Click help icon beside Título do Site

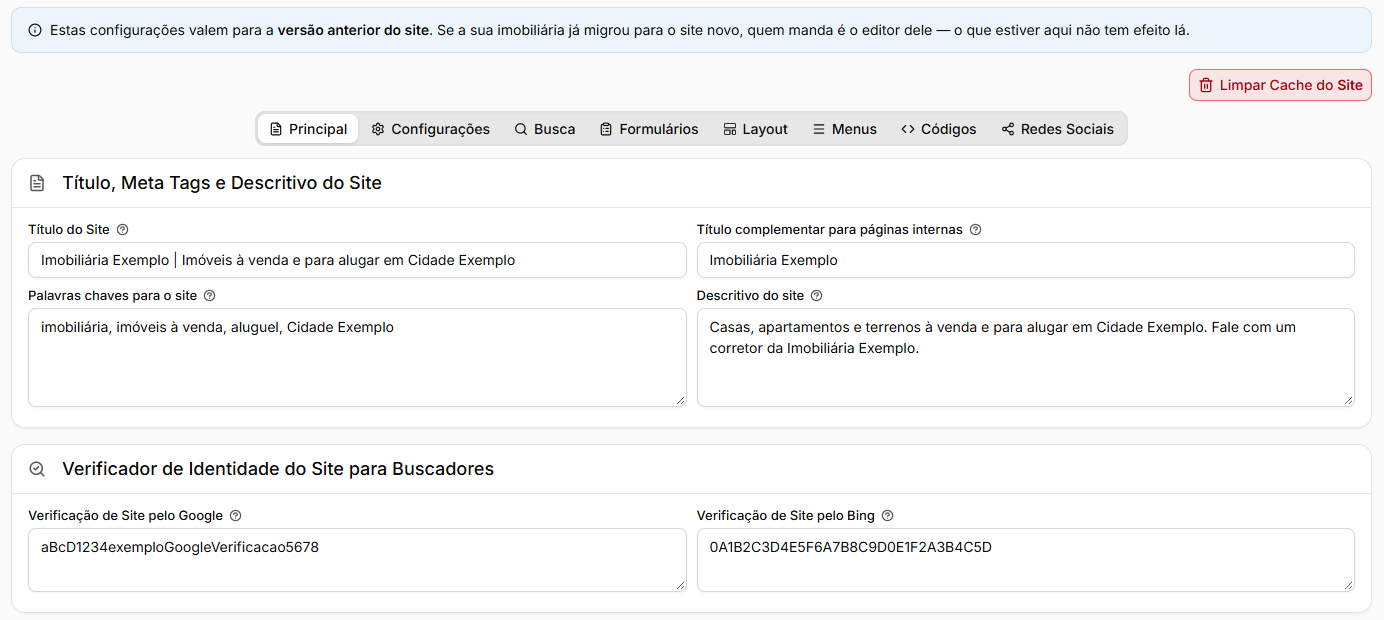tap(123, 230)
